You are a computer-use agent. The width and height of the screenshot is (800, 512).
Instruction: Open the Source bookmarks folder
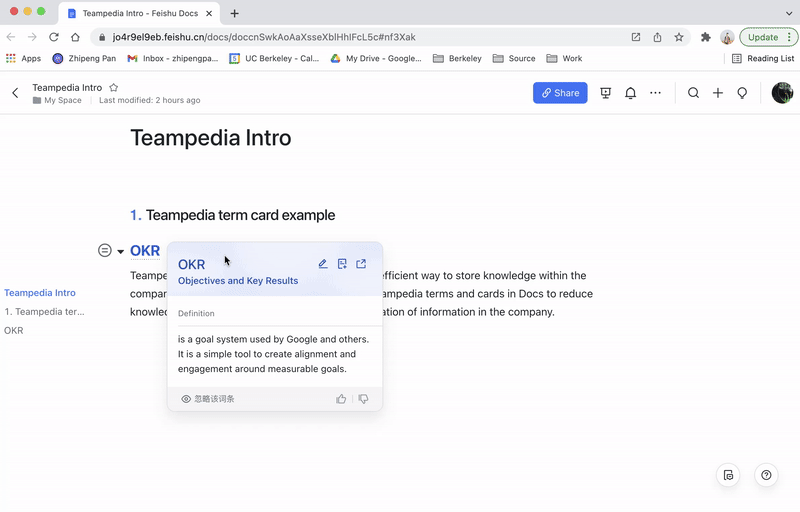tap(514, 59)
